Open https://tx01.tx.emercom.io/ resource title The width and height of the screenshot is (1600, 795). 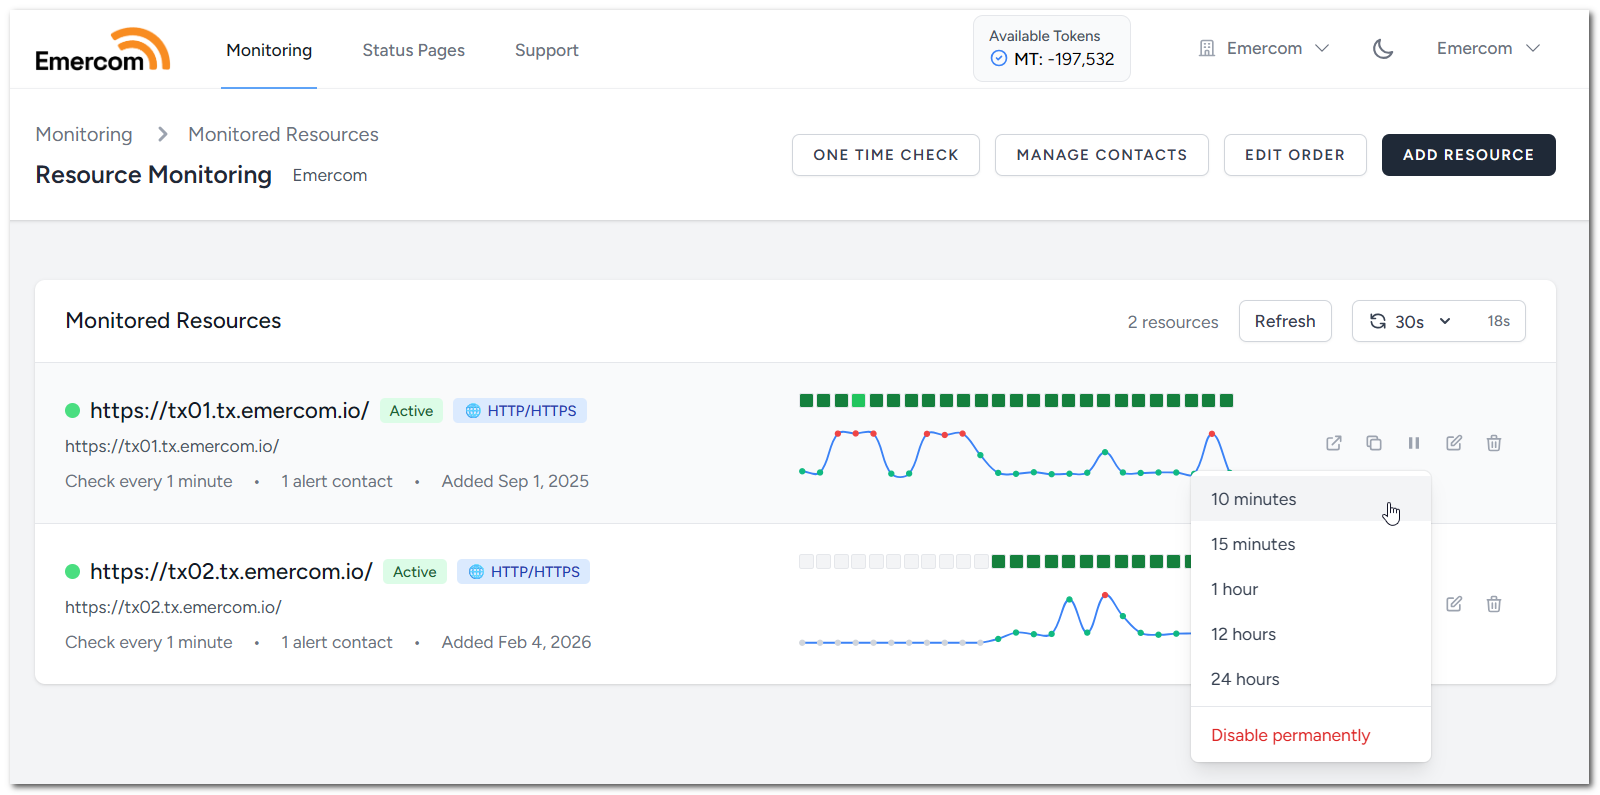pos(229,410)
